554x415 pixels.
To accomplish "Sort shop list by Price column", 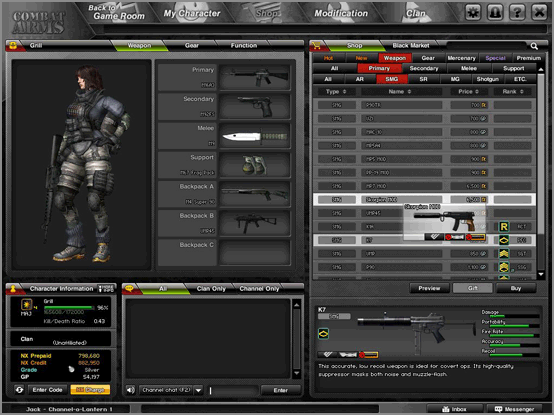I will (468, 91).
